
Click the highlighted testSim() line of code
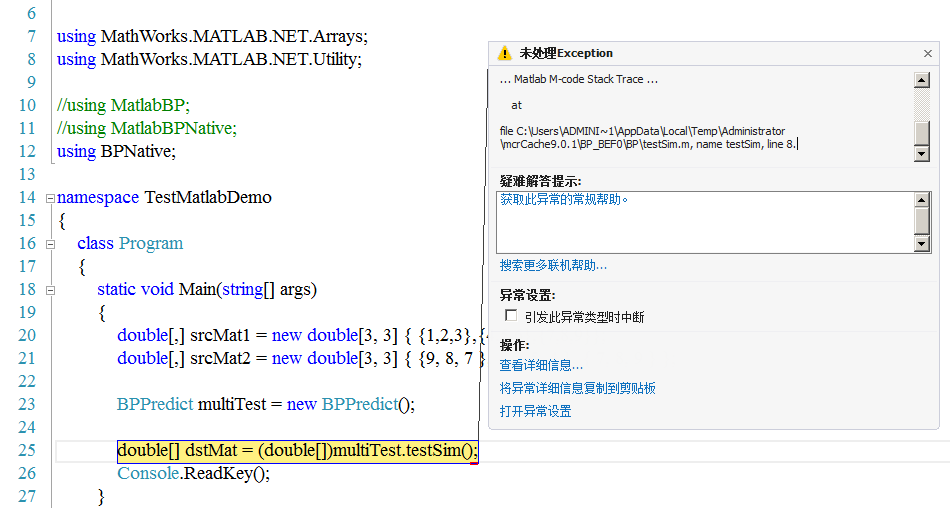coord(297,451)
